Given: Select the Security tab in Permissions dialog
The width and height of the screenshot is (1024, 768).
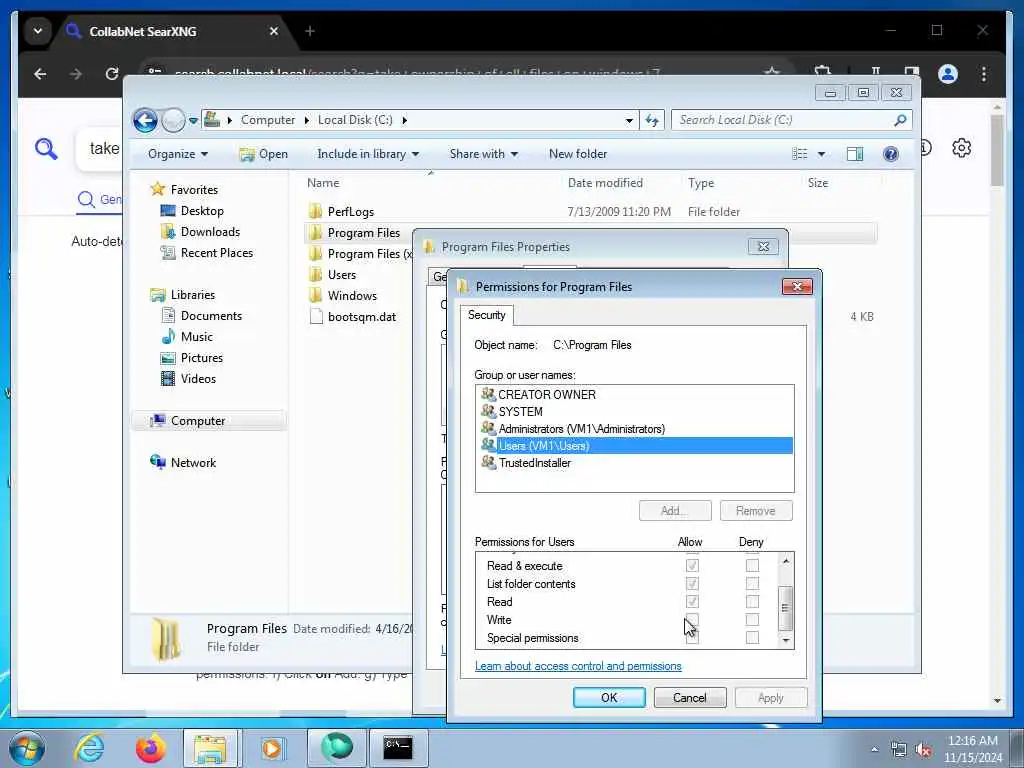Looking at the screenshot, I should 487,315.
